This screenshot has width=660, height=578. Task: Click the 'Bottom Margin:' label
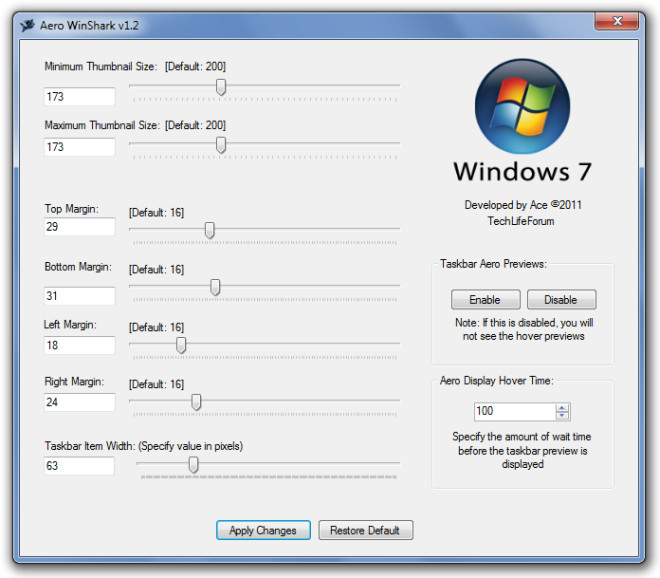pyautogui.click(x=78, y=267)
